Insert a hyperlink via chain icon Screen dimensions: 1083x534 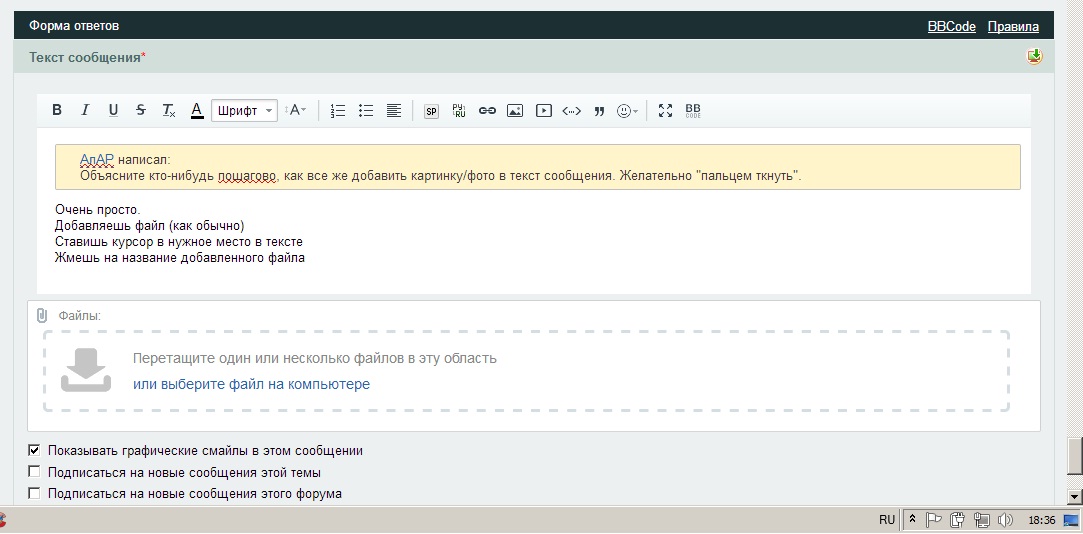click(x=487, y=111)
